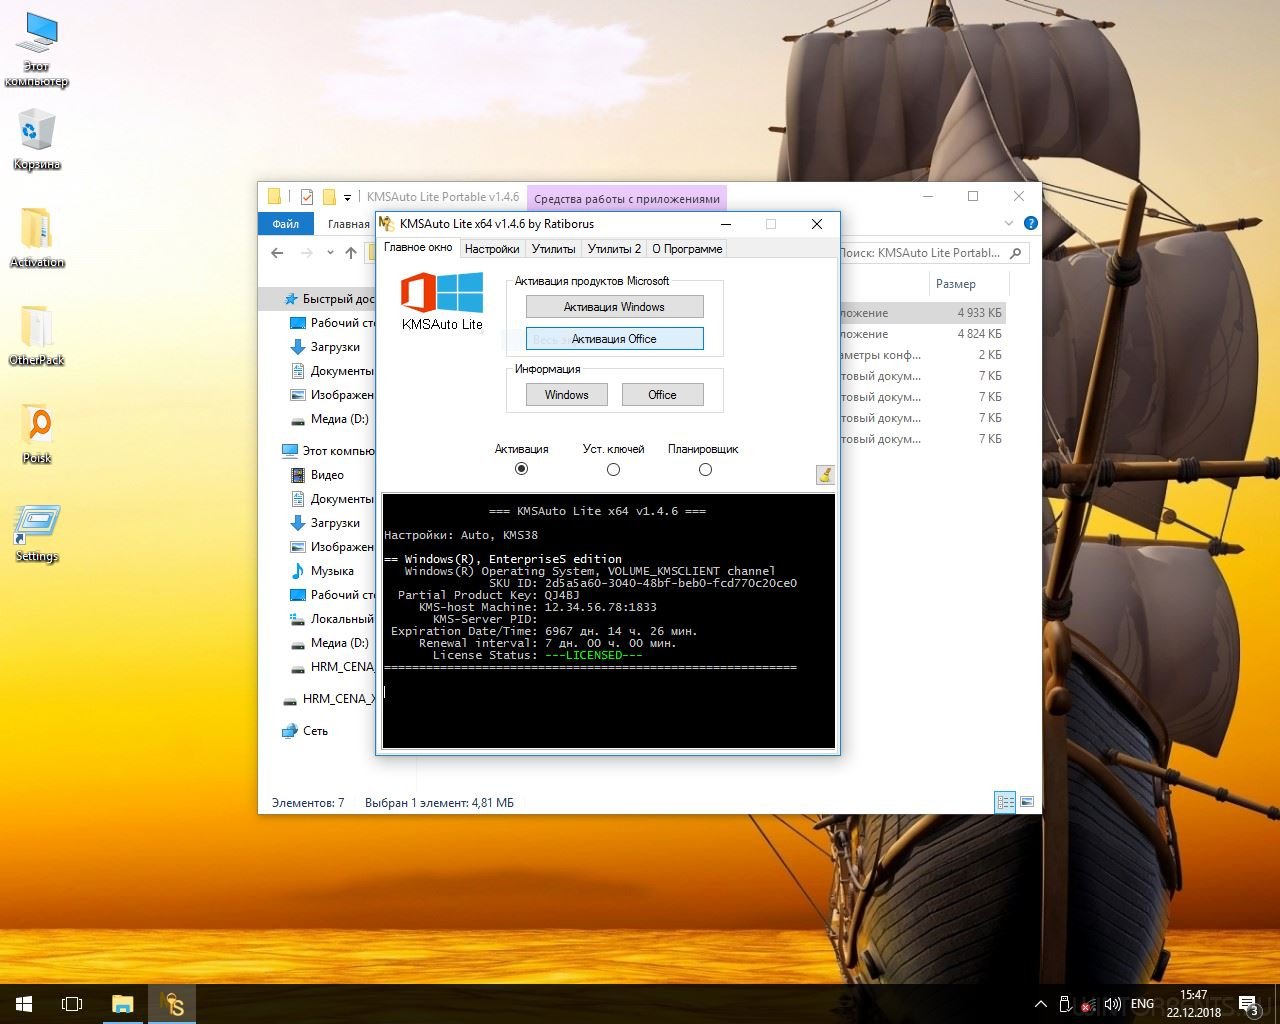This screenshot has height=1024, width=1280.
Task: Select the Планировщик radio button
Action: point(705,469)
